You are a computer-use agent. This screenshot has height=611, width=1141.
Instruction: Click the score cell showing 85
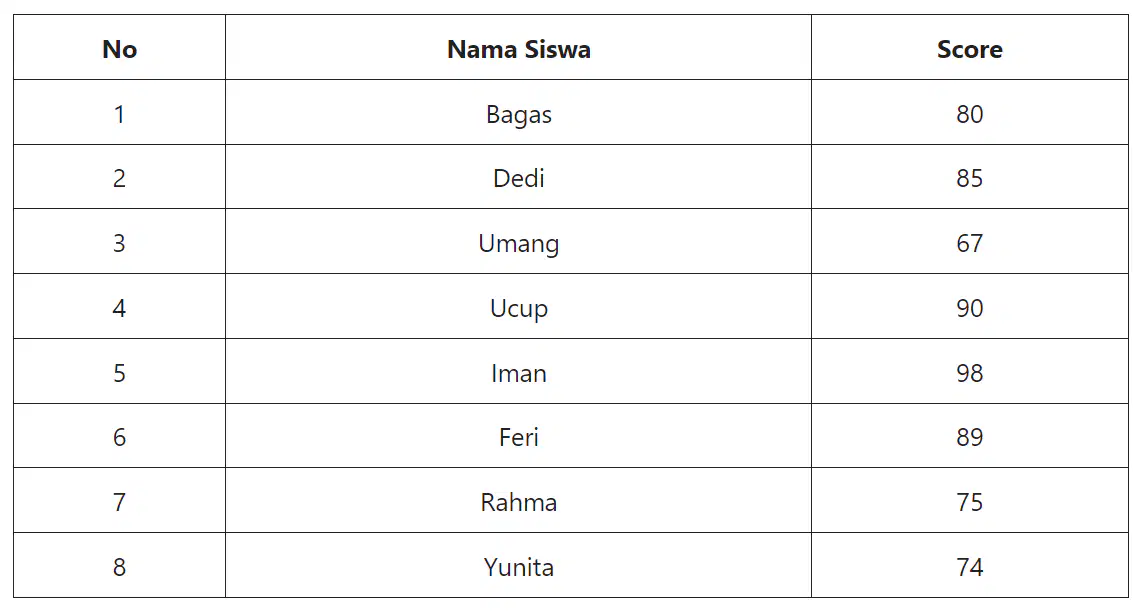coord(969,177)
